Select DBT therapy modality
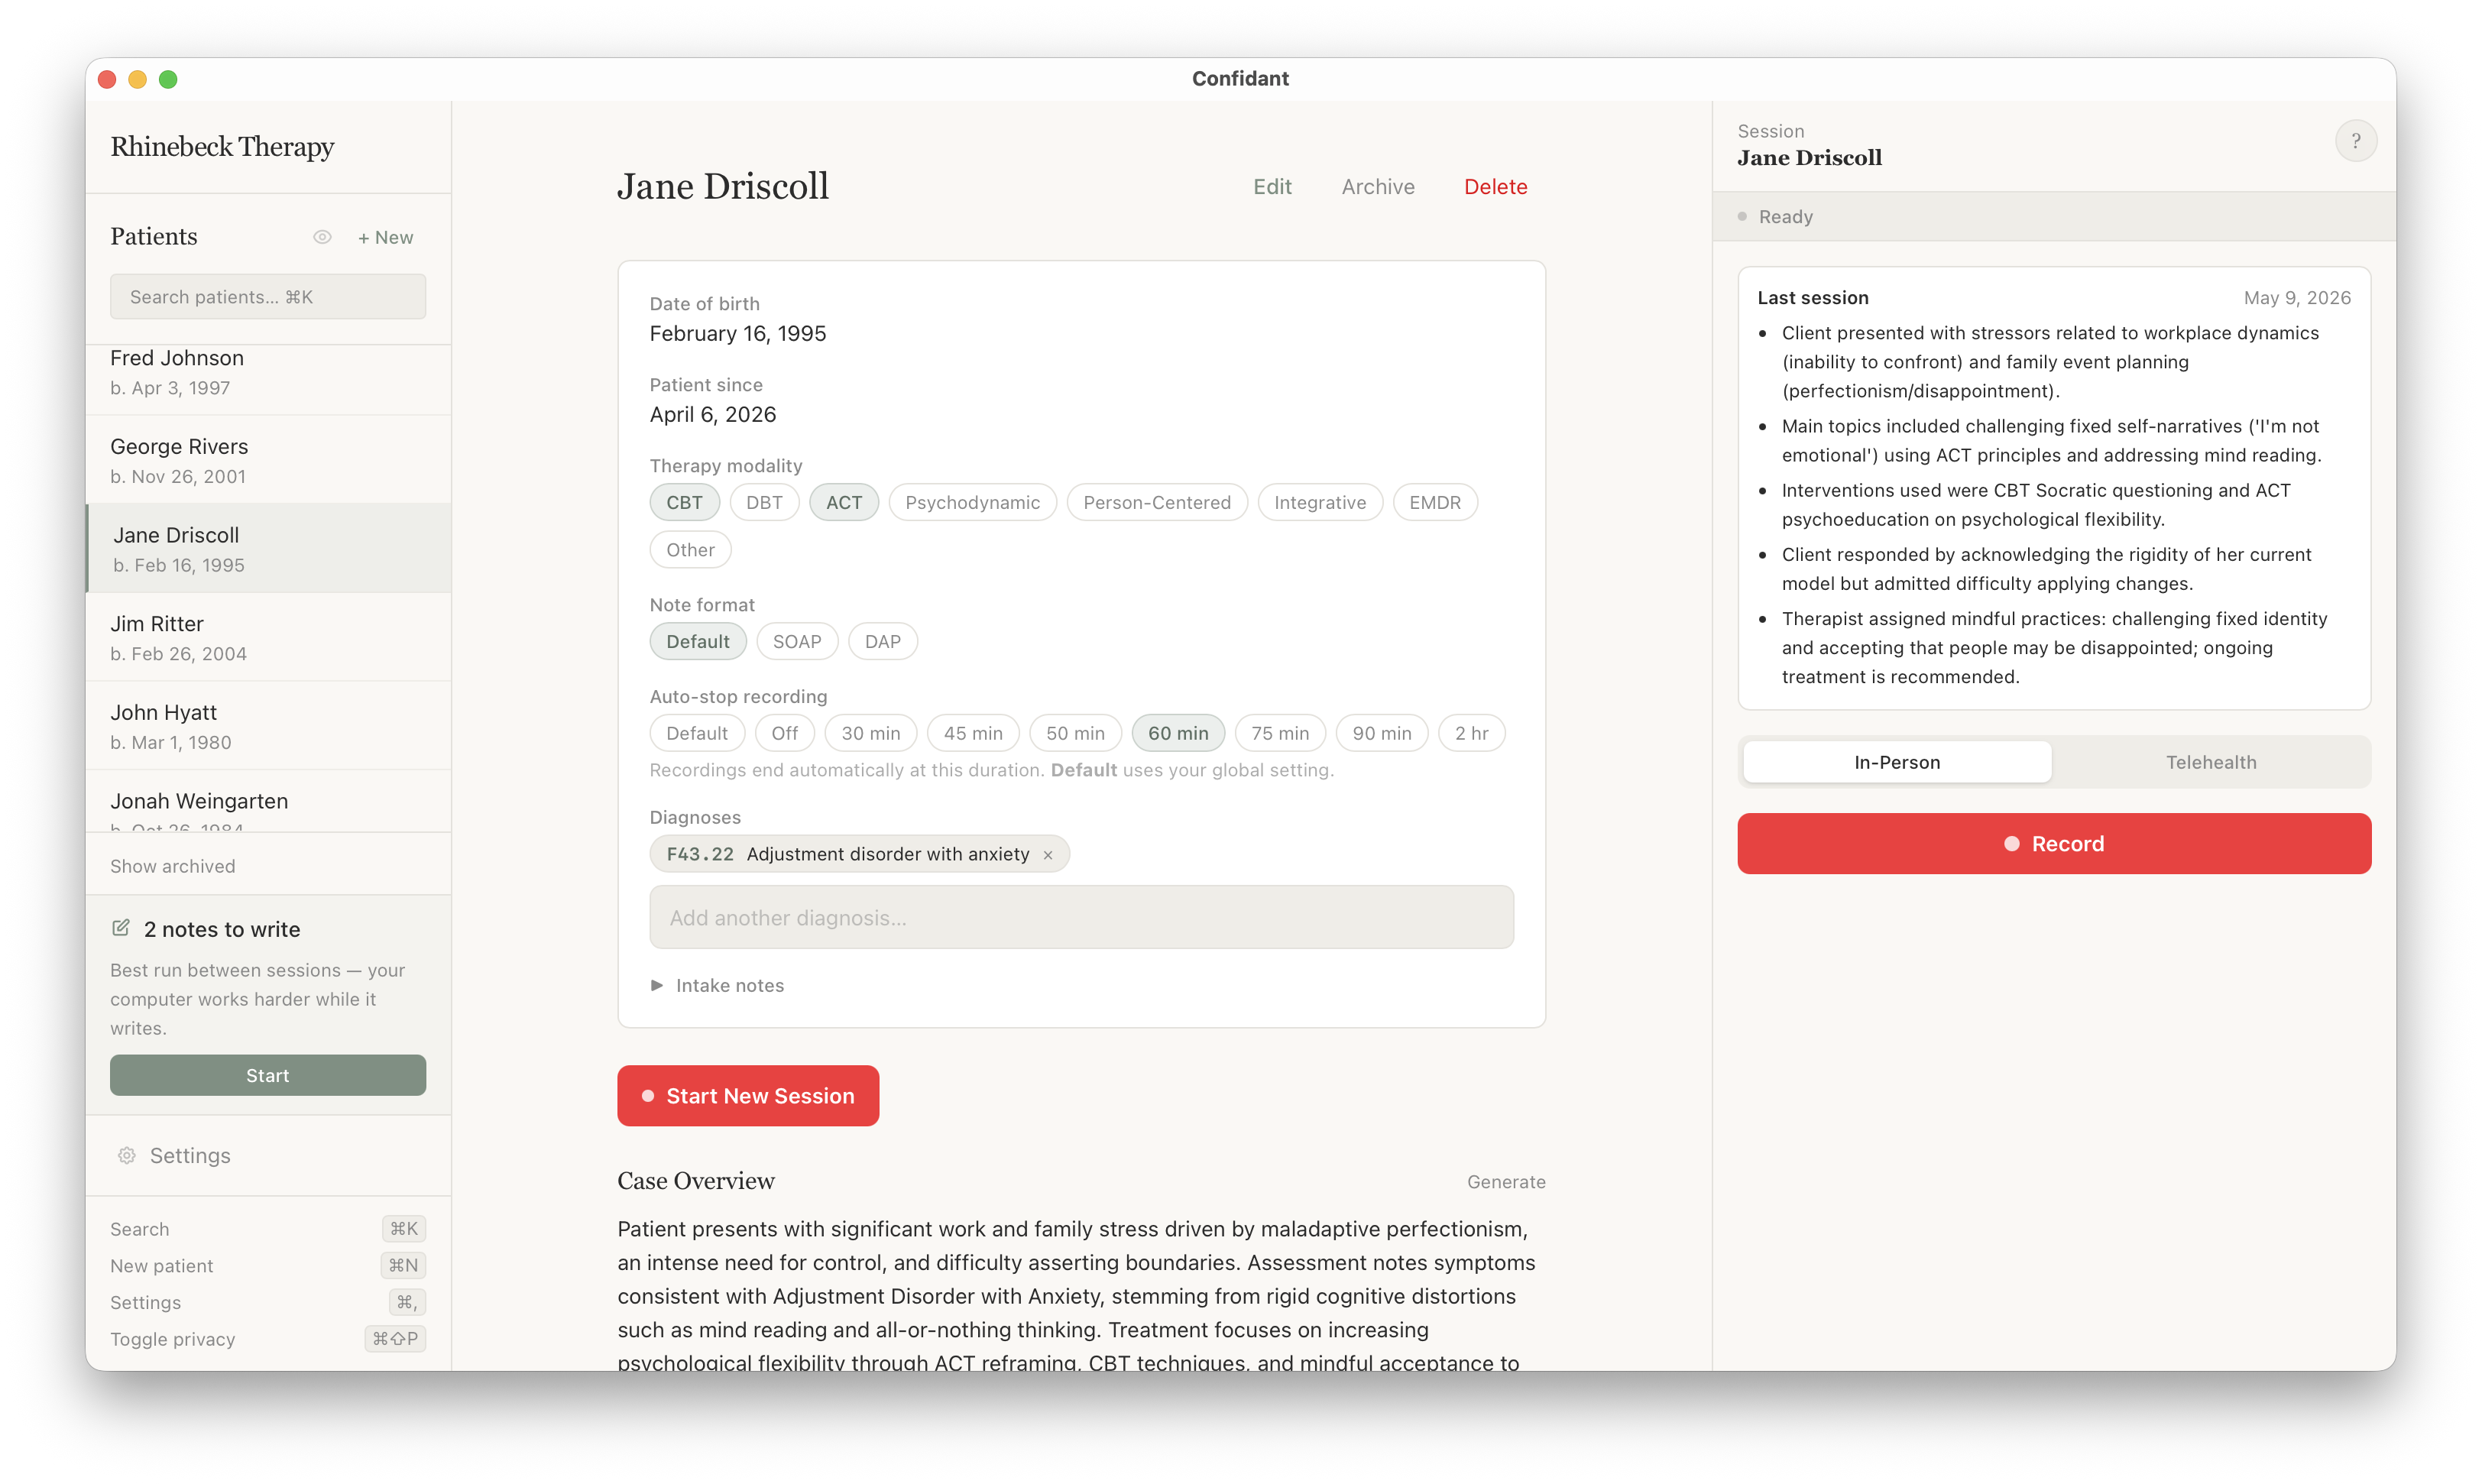The height and width of the screenshot is (1484, 2482). click(764, 502)
